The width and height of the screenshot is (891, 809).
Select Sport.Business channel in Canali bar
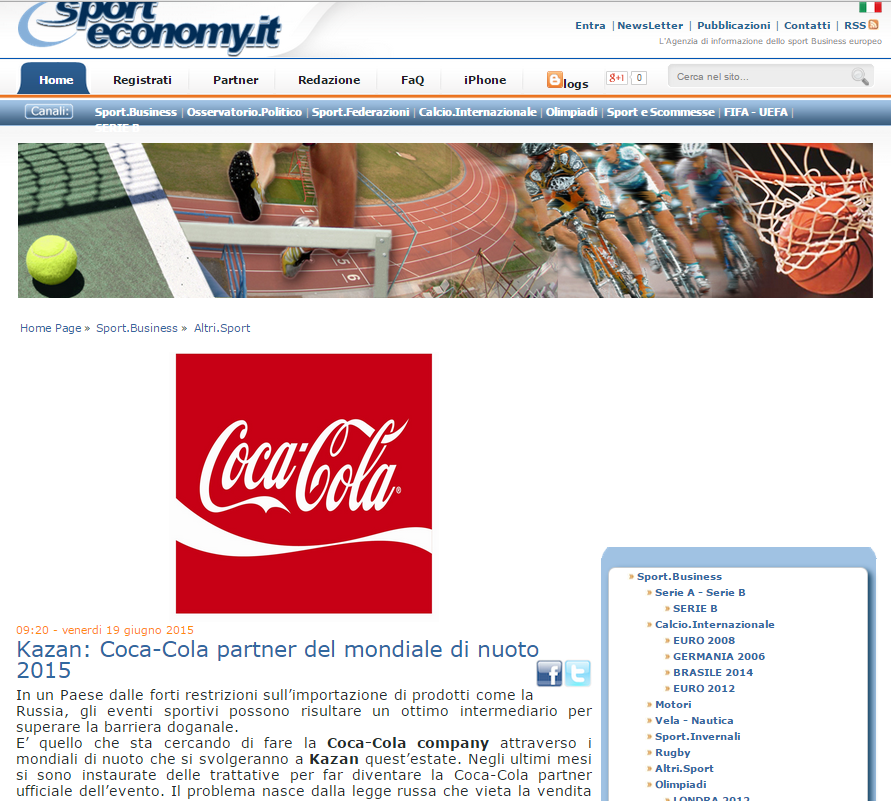coord(136,112)
